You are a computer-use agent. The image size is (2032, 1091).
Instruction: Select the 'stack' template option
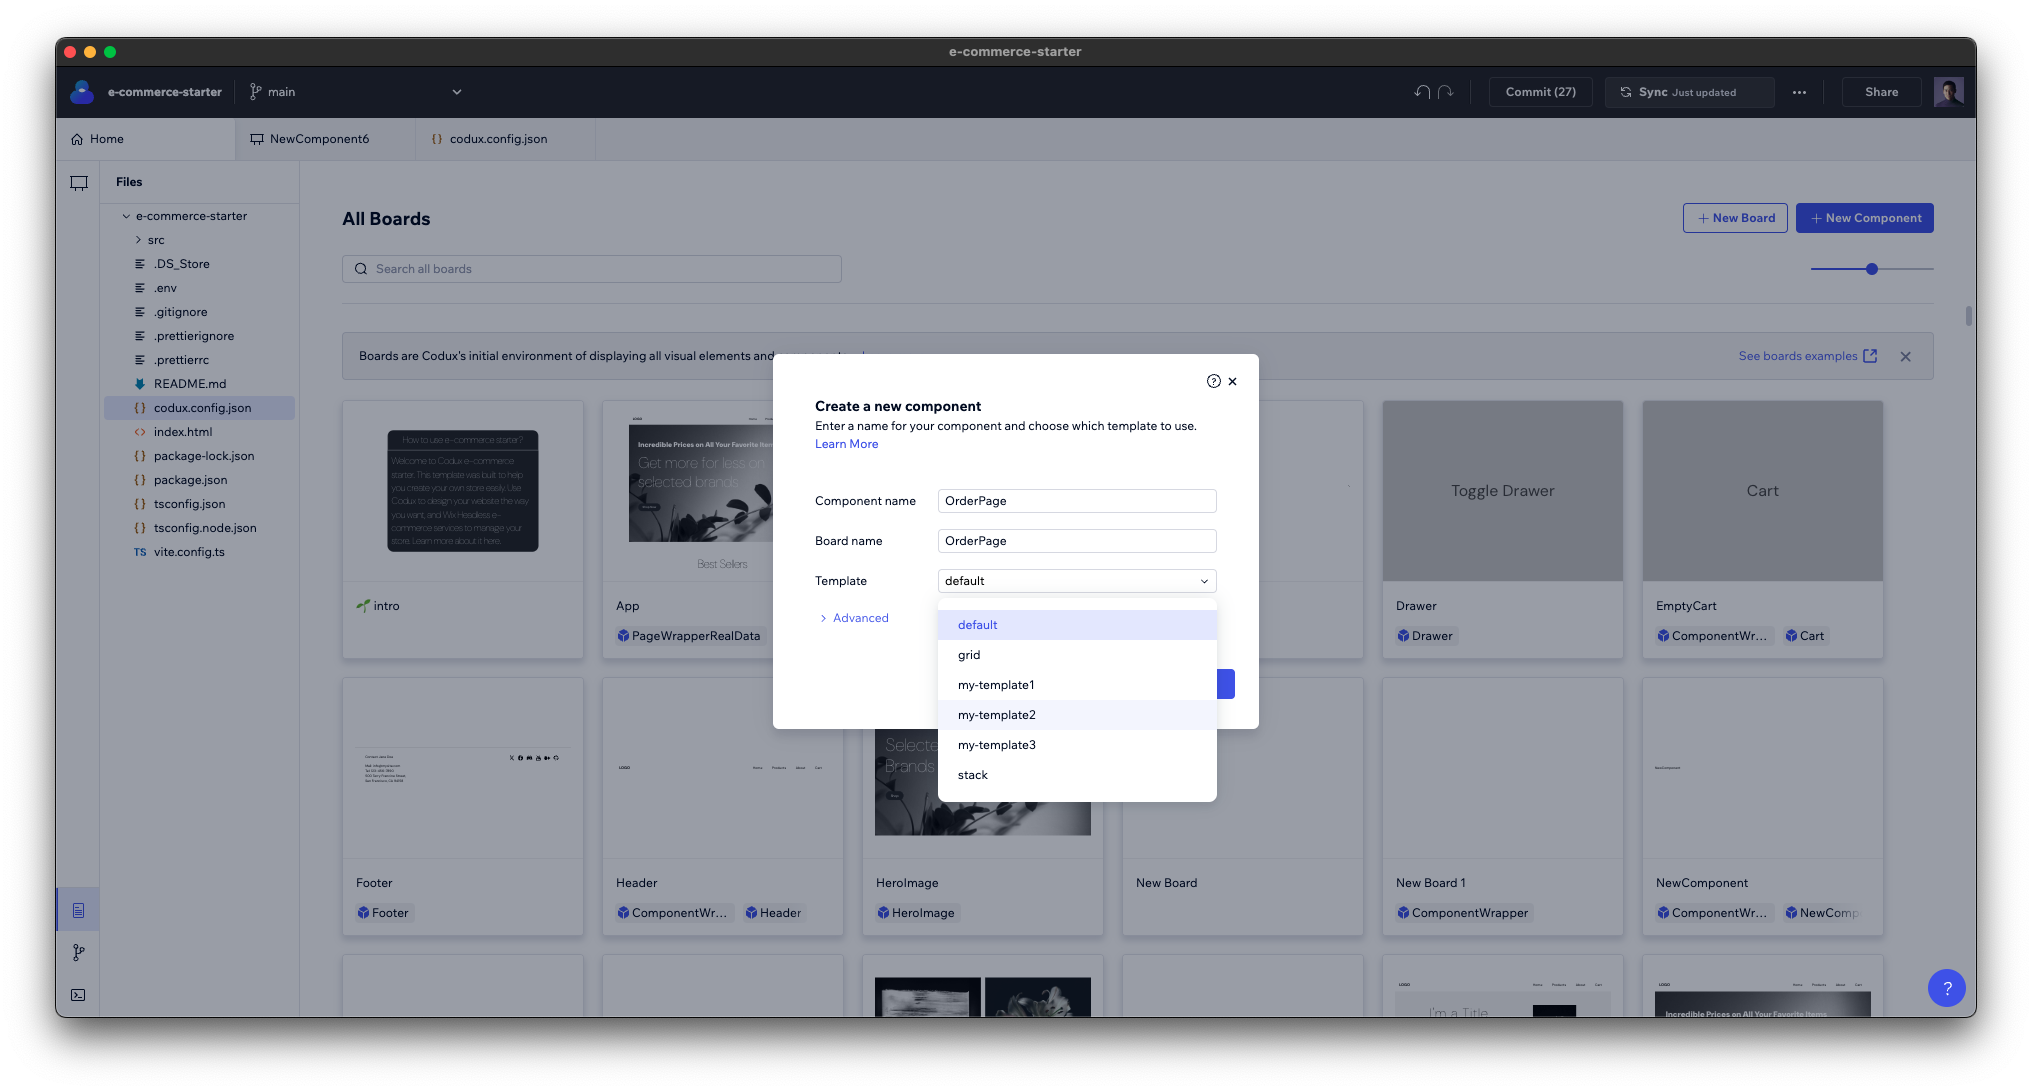point(972,774)
